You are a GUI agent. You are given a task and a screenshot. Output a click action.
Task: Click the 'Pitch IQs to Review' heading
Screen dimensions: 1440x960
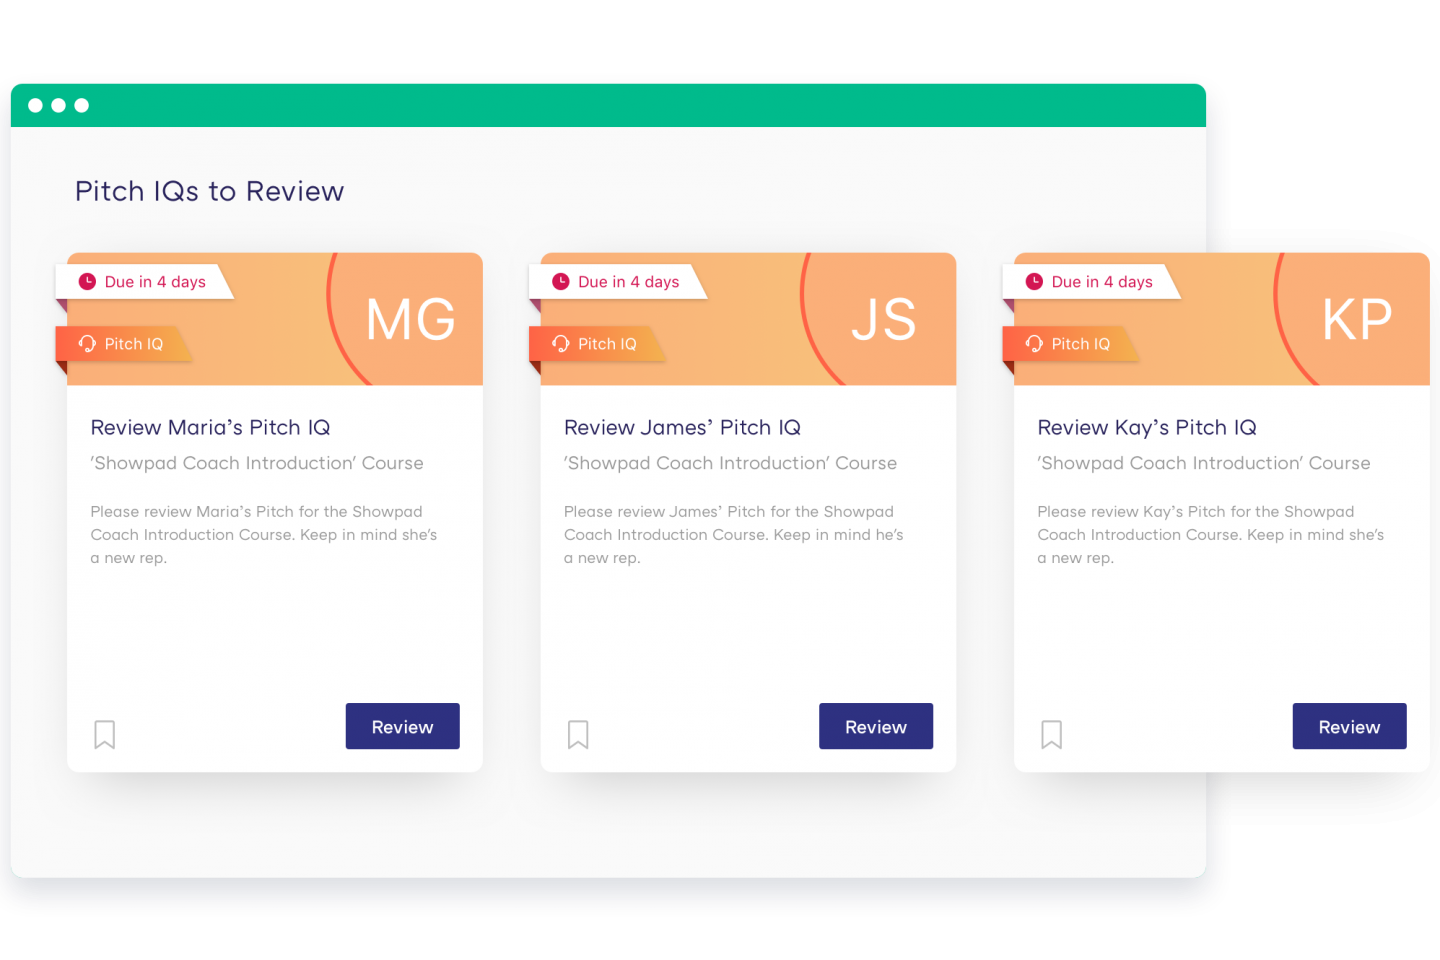point(210,191)
